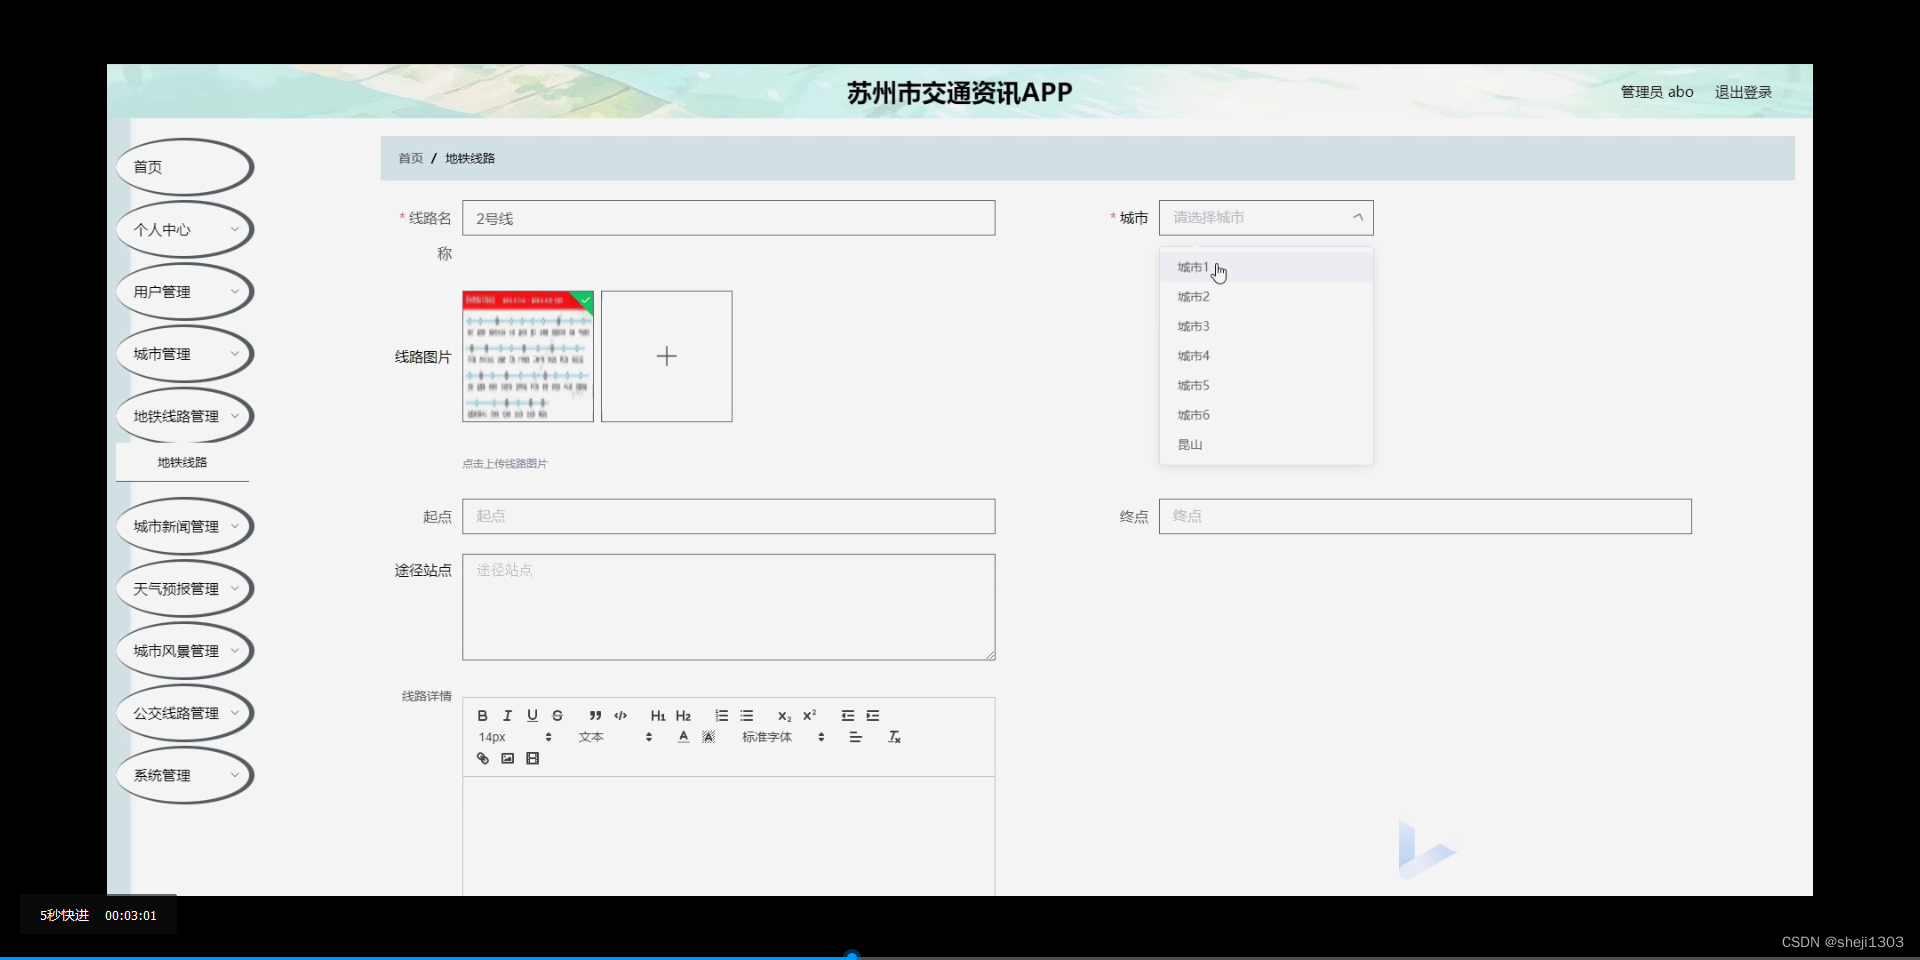Open the 地铁线路 submenu item
This screenshot has height=960, width=1920.
tap(181, 462)
